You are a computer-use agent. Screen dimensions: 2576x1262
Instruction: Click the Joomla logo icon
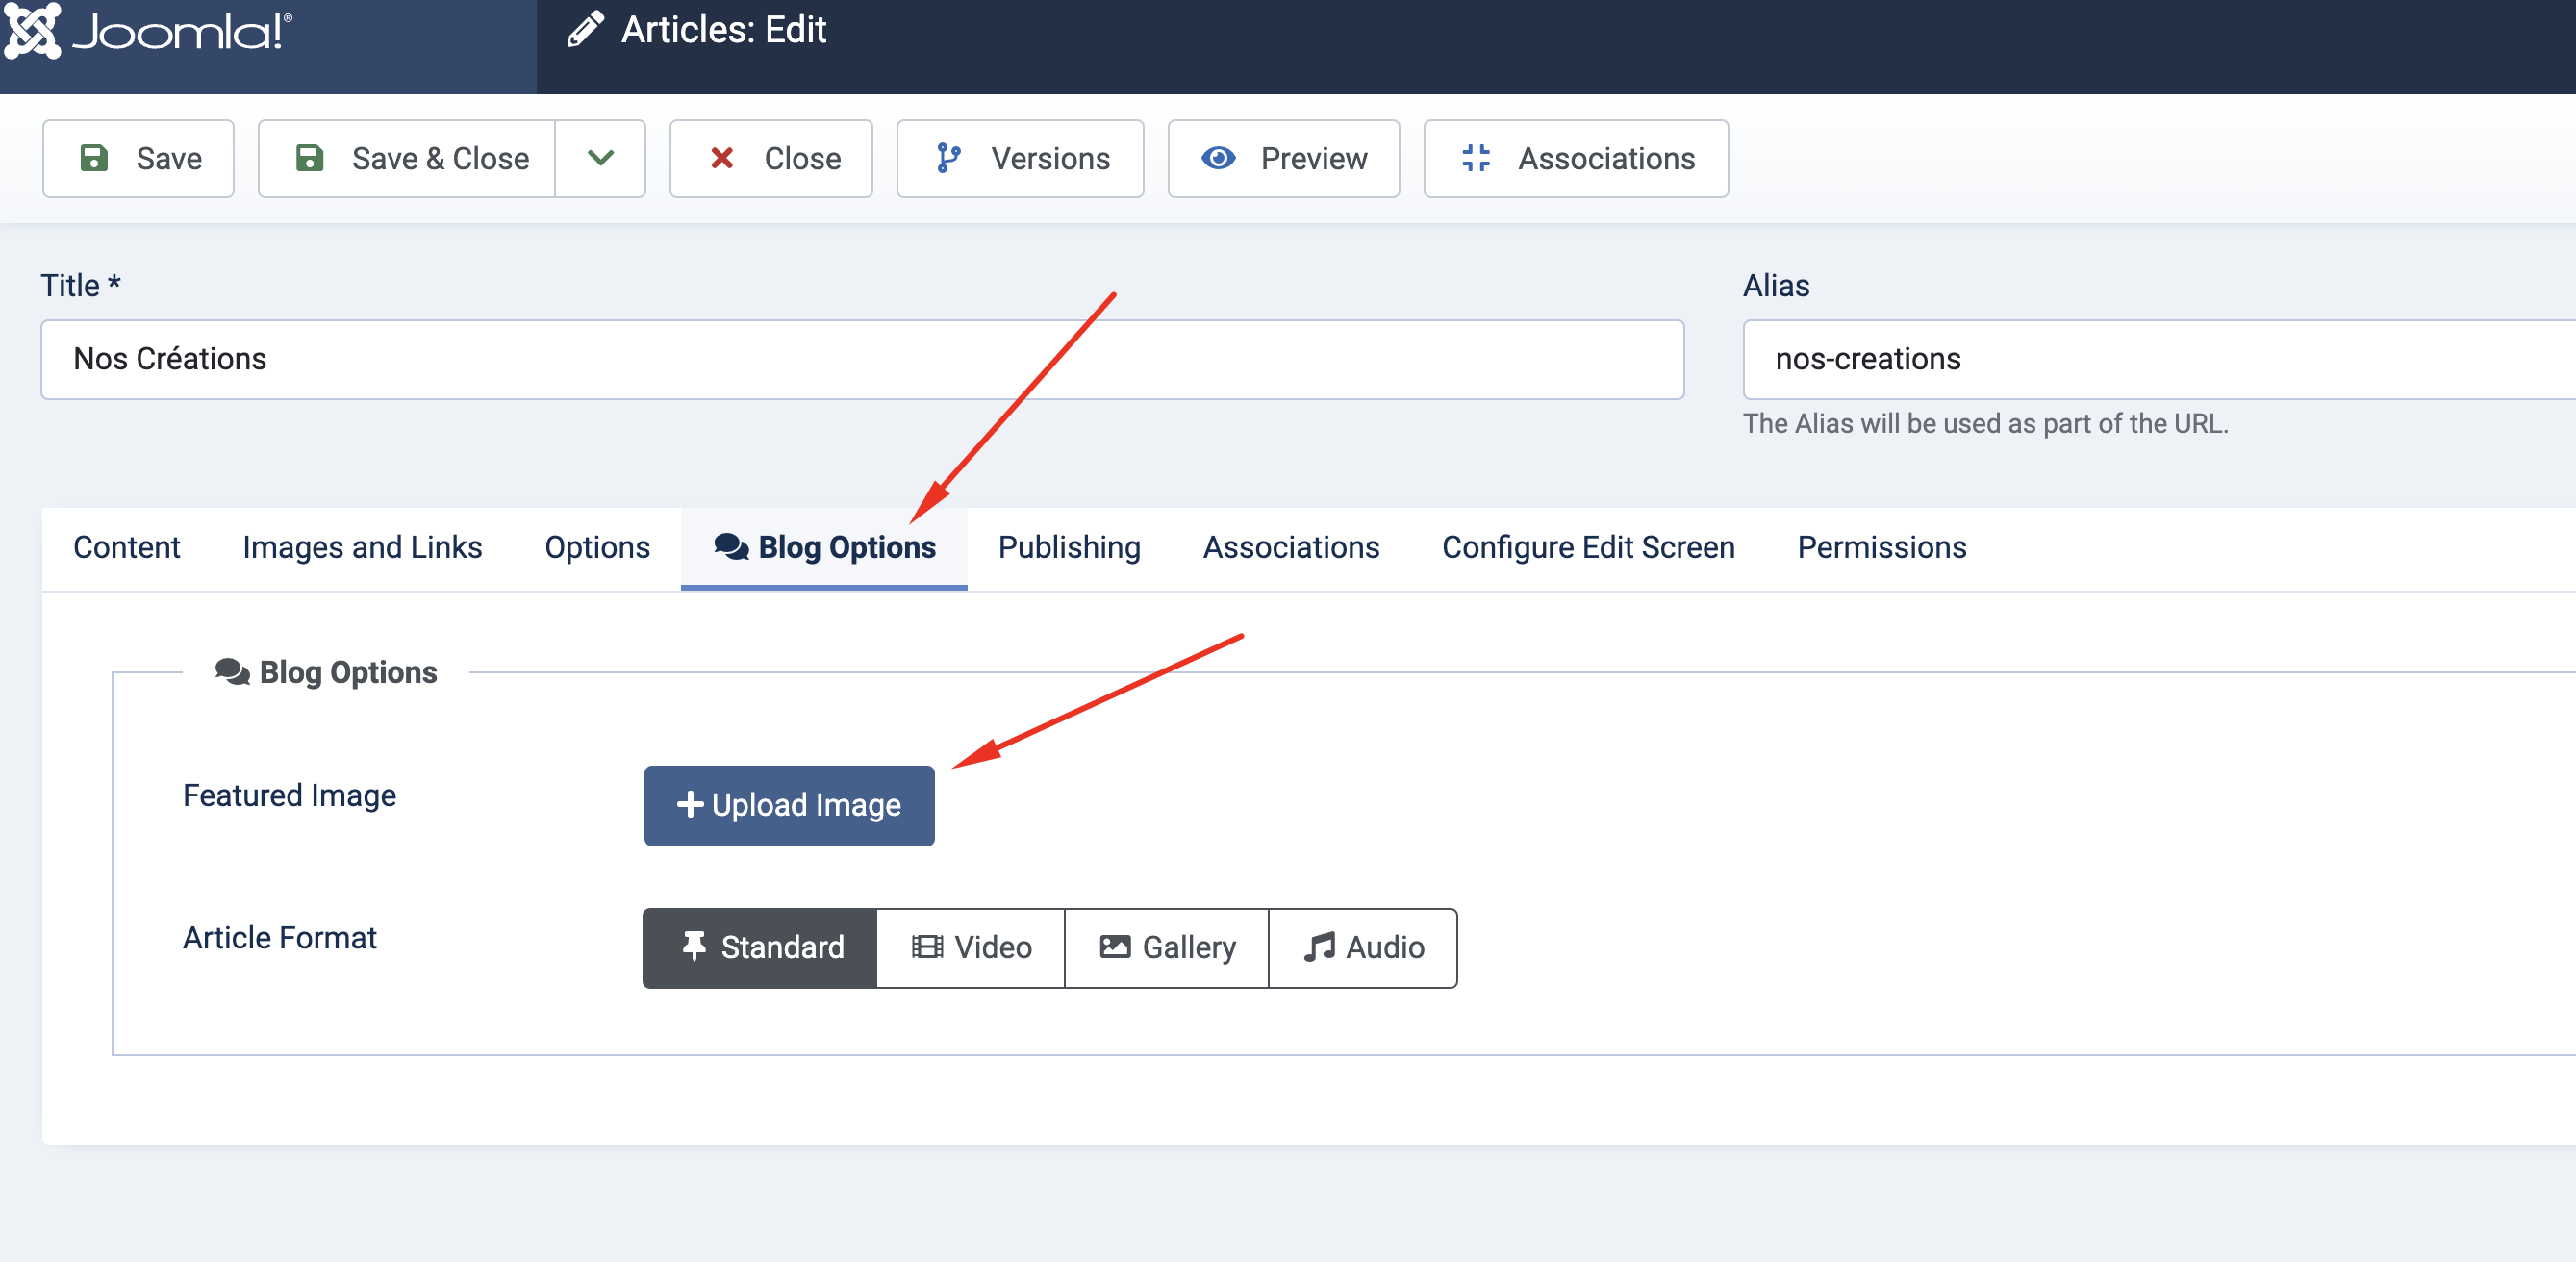[x=32, y=30]
